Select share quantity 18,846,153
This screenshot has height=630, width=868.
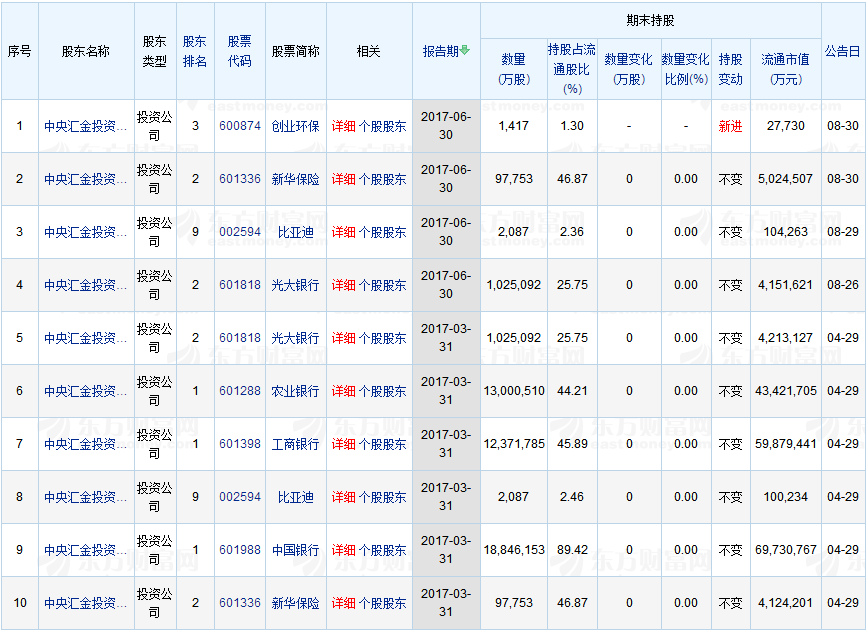click(514, 550)
